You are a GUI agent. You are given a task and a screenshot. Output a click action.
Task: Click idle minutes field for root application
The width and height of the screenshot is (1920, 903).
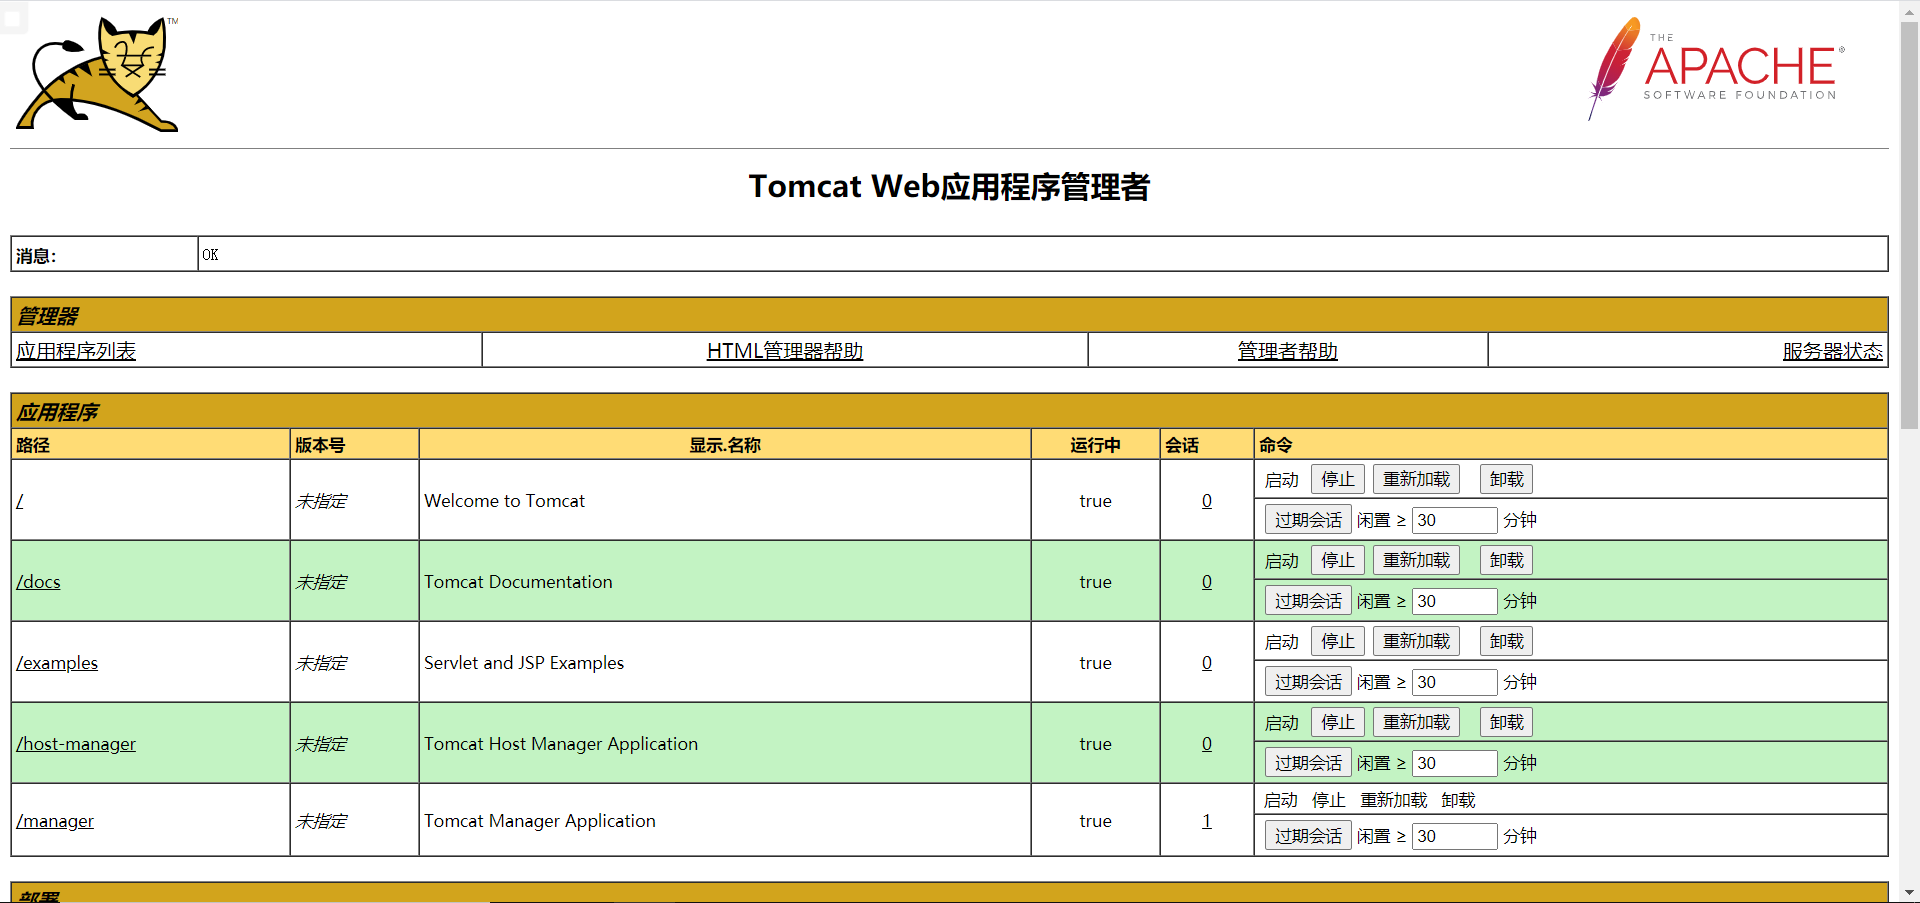[1454, 520]
